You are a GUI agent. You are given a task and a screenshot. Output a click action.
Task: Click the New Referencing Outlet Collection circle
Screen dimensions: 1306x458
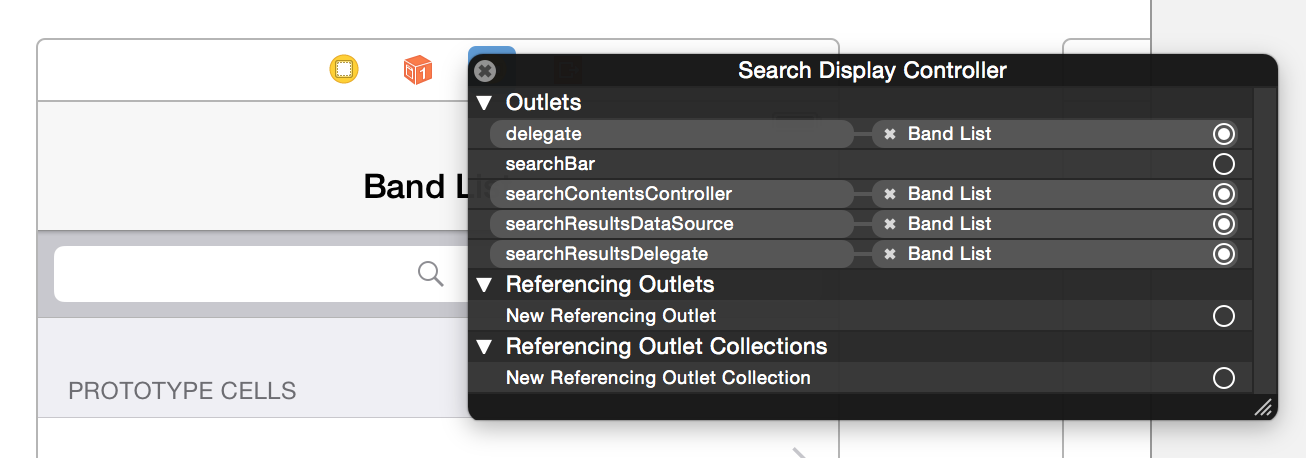point(1223,378)
